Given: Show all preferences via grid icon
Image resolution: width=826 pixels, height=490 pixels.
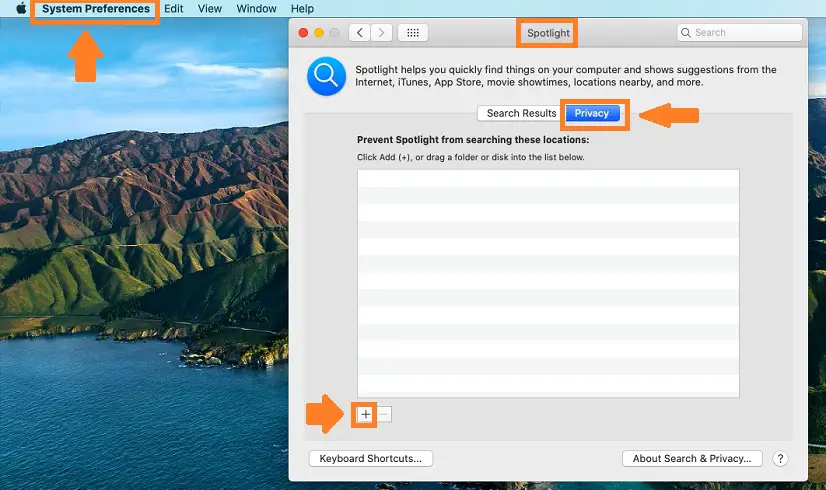Looking at the screenshot, I should tap(413, 33).
